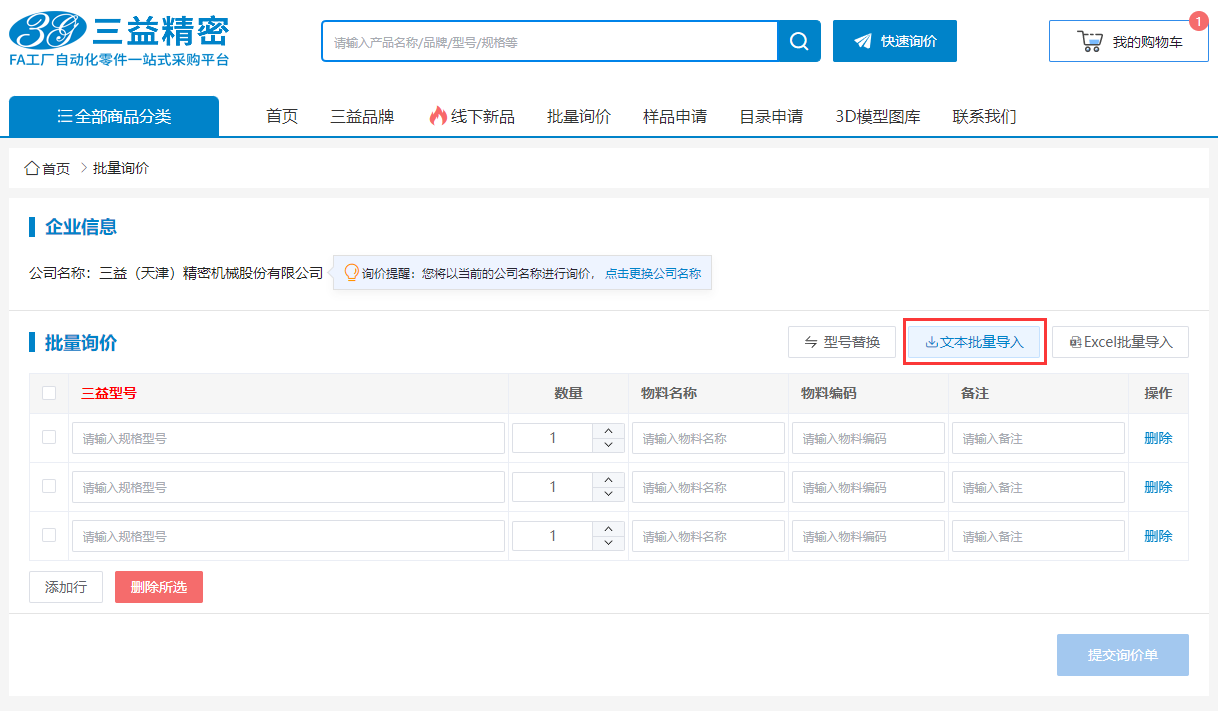
Task: Tick the checkbox in the third row
Action: [49, 535]
